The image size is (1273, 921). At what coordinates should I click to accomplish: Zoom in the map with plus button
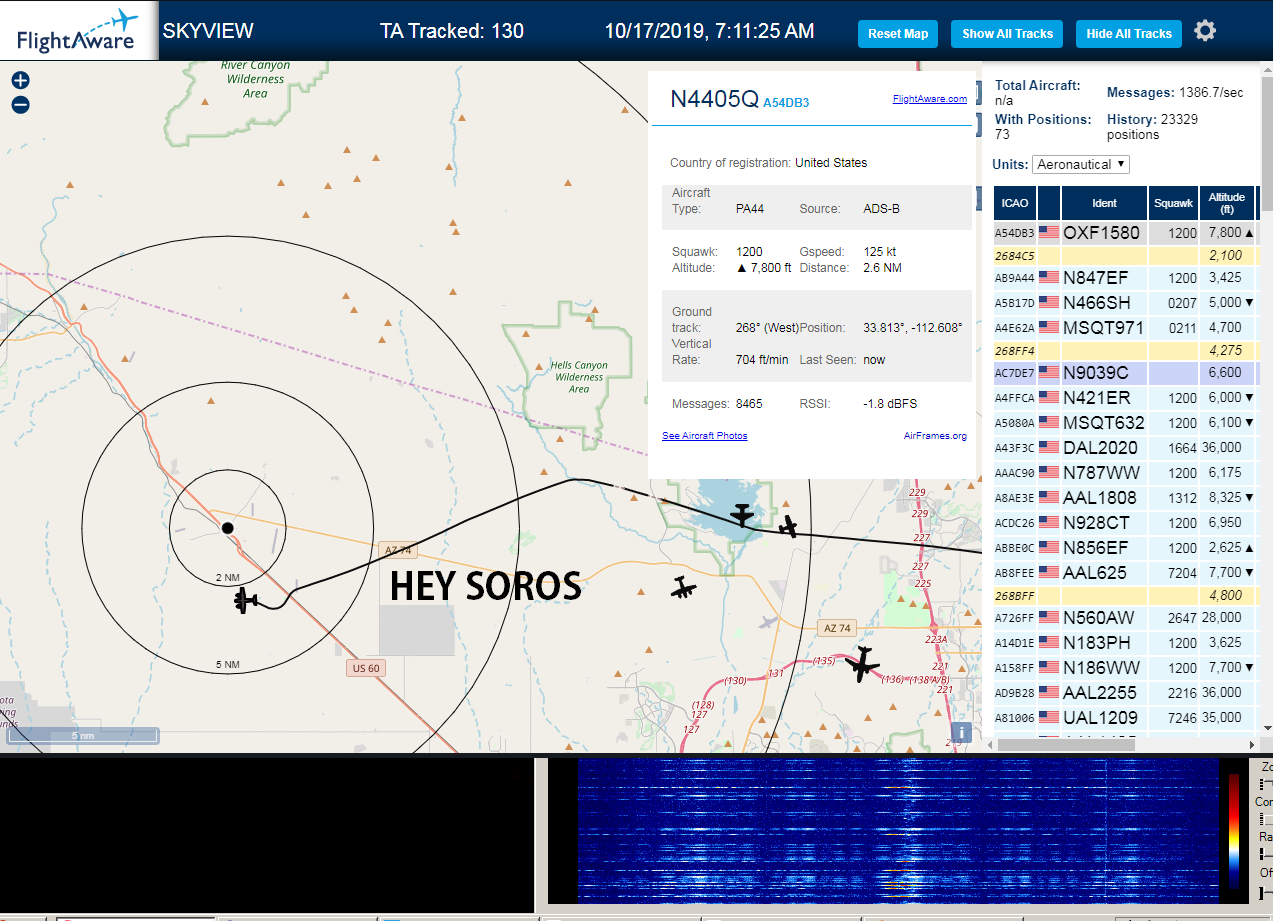20,81
